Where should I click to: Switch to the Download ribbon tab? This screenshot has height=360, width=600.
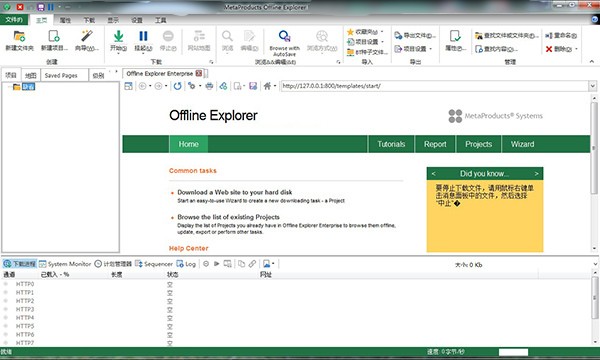point(89,20)
